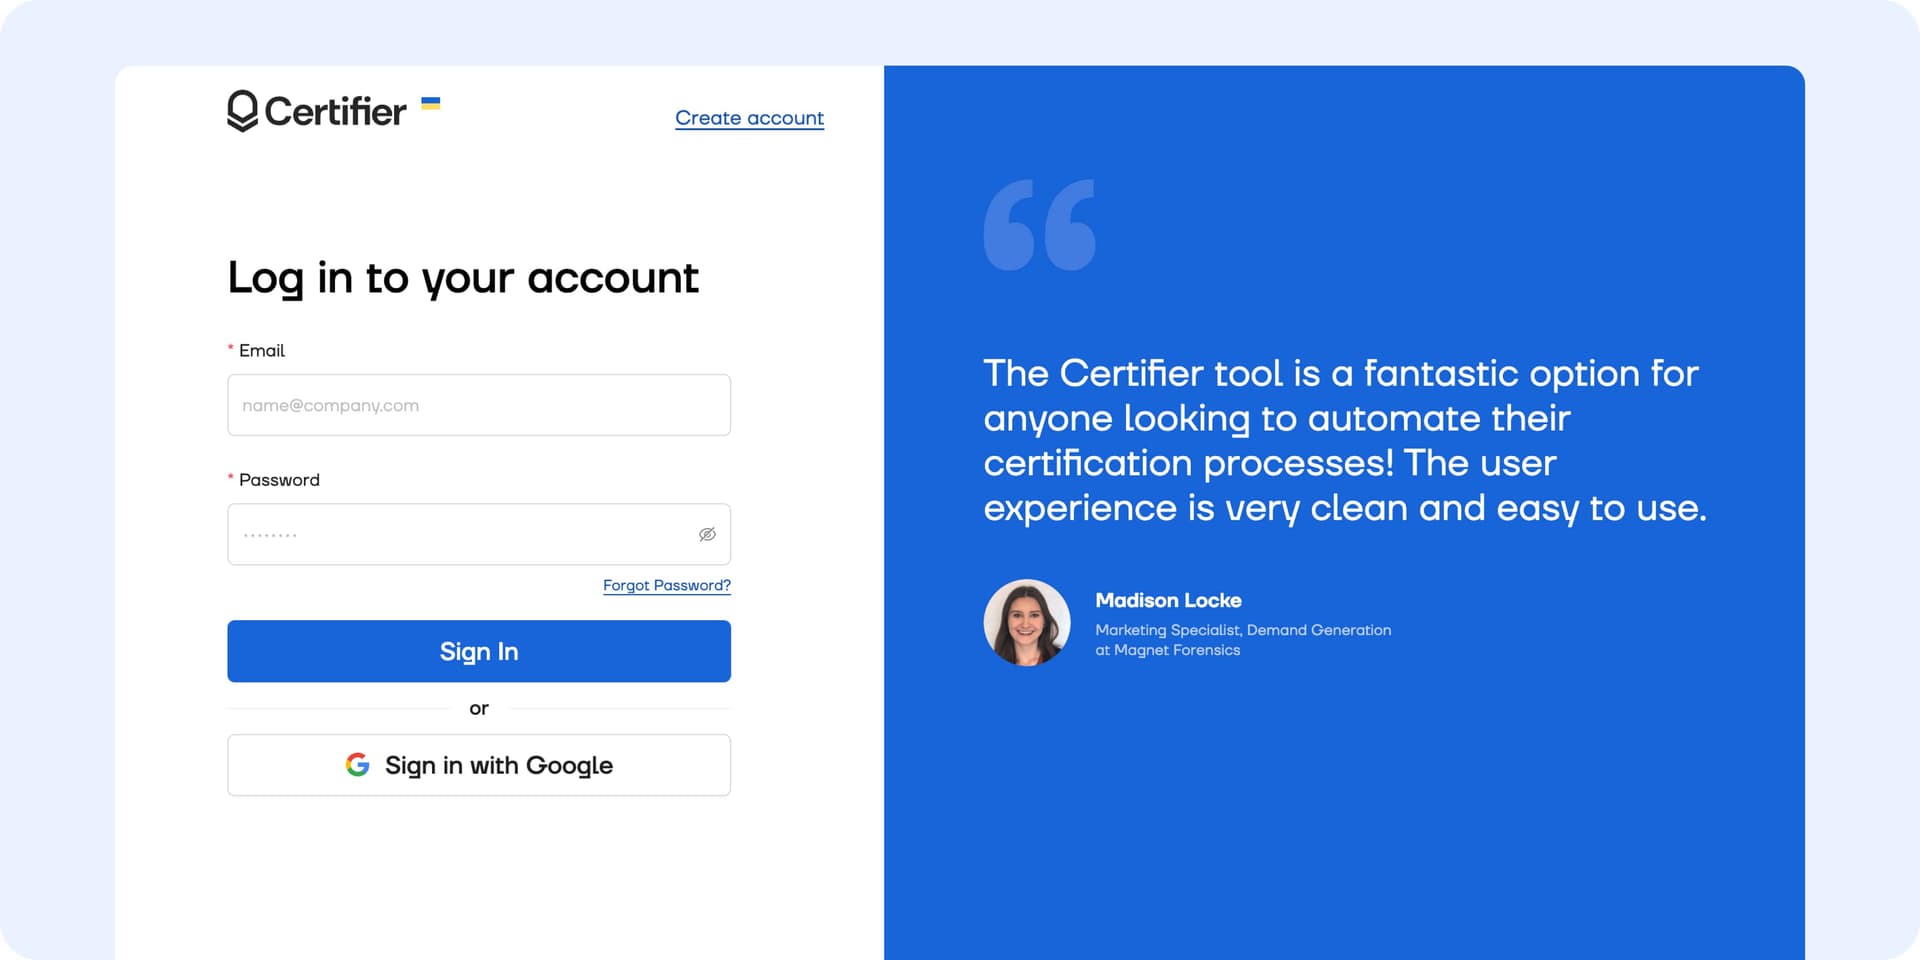The width and height of the screenshot is (1920, 960).
Task: Click the Certifier wordmark text
Action: 335,112
